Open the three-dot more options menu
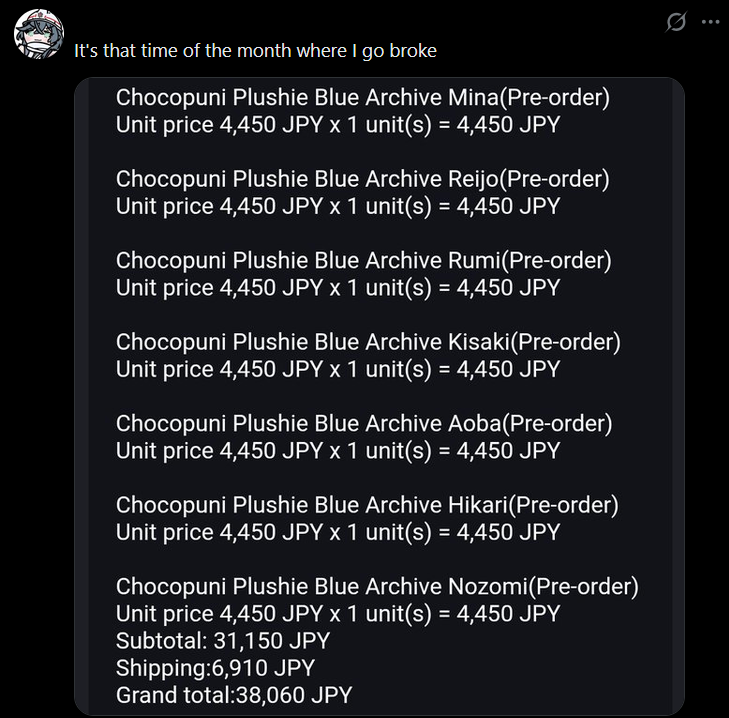Image resolution: width=729 pixels, height=718 pixels. [710, 21]
